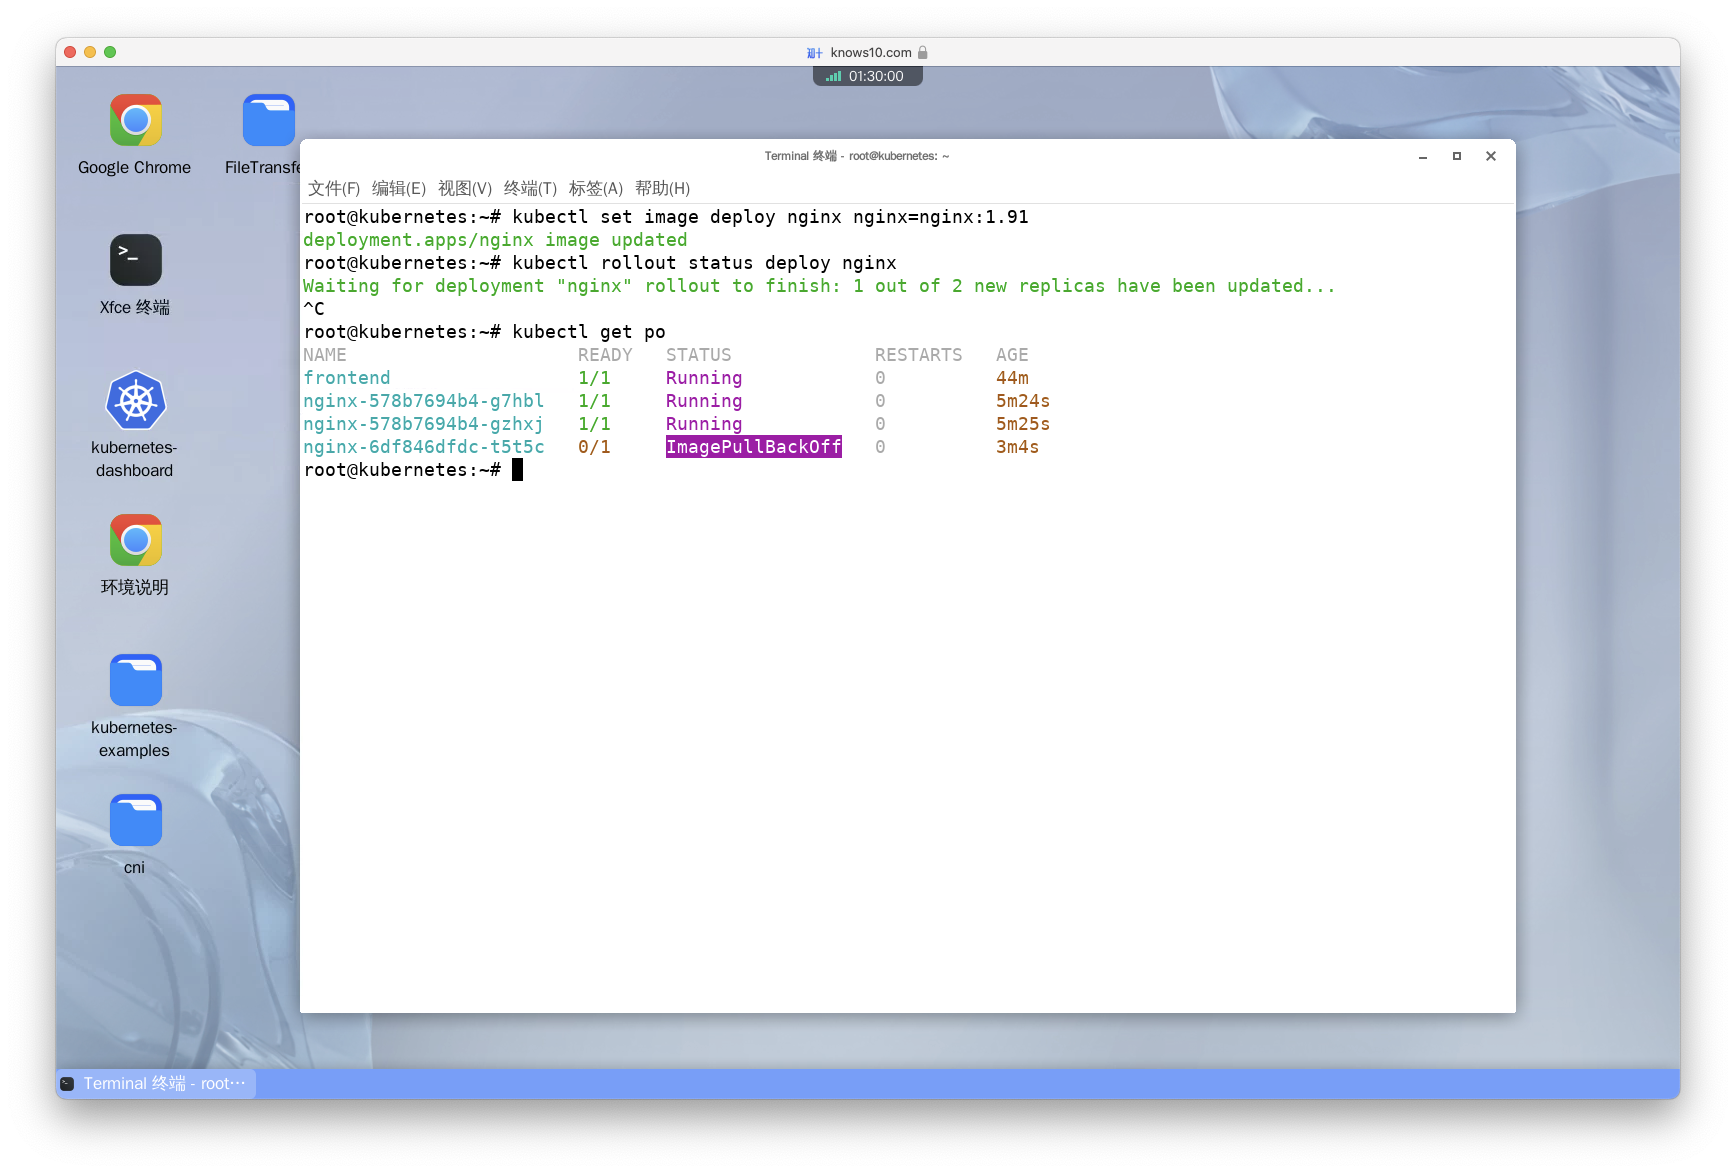Click the ^C interrupt line
This screenshot has width=1736, height=1173.
[314, 309]
